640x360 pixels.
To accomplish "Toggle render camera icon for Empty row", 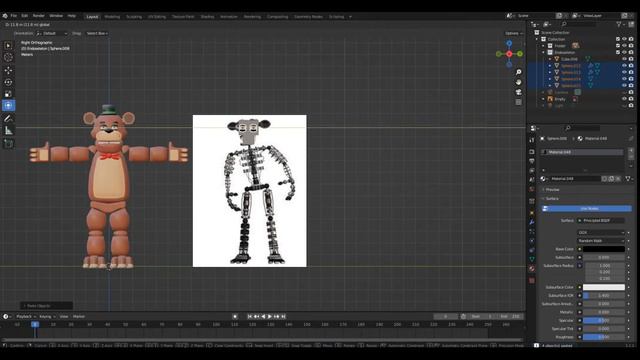I will (631, 99).
